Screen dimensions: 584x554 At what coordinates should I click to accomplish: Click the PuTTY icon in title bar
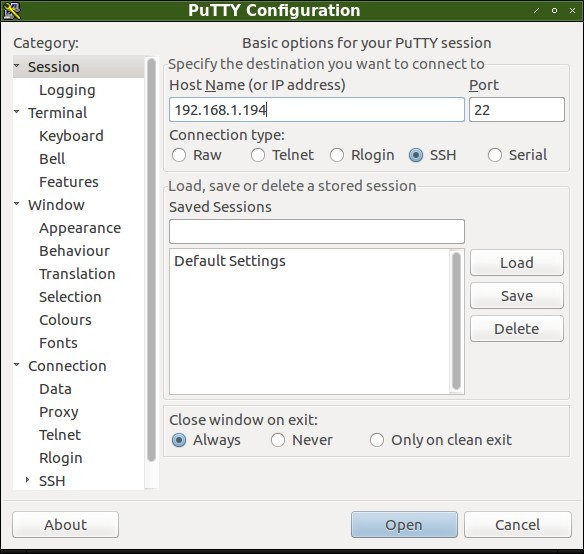12,10
